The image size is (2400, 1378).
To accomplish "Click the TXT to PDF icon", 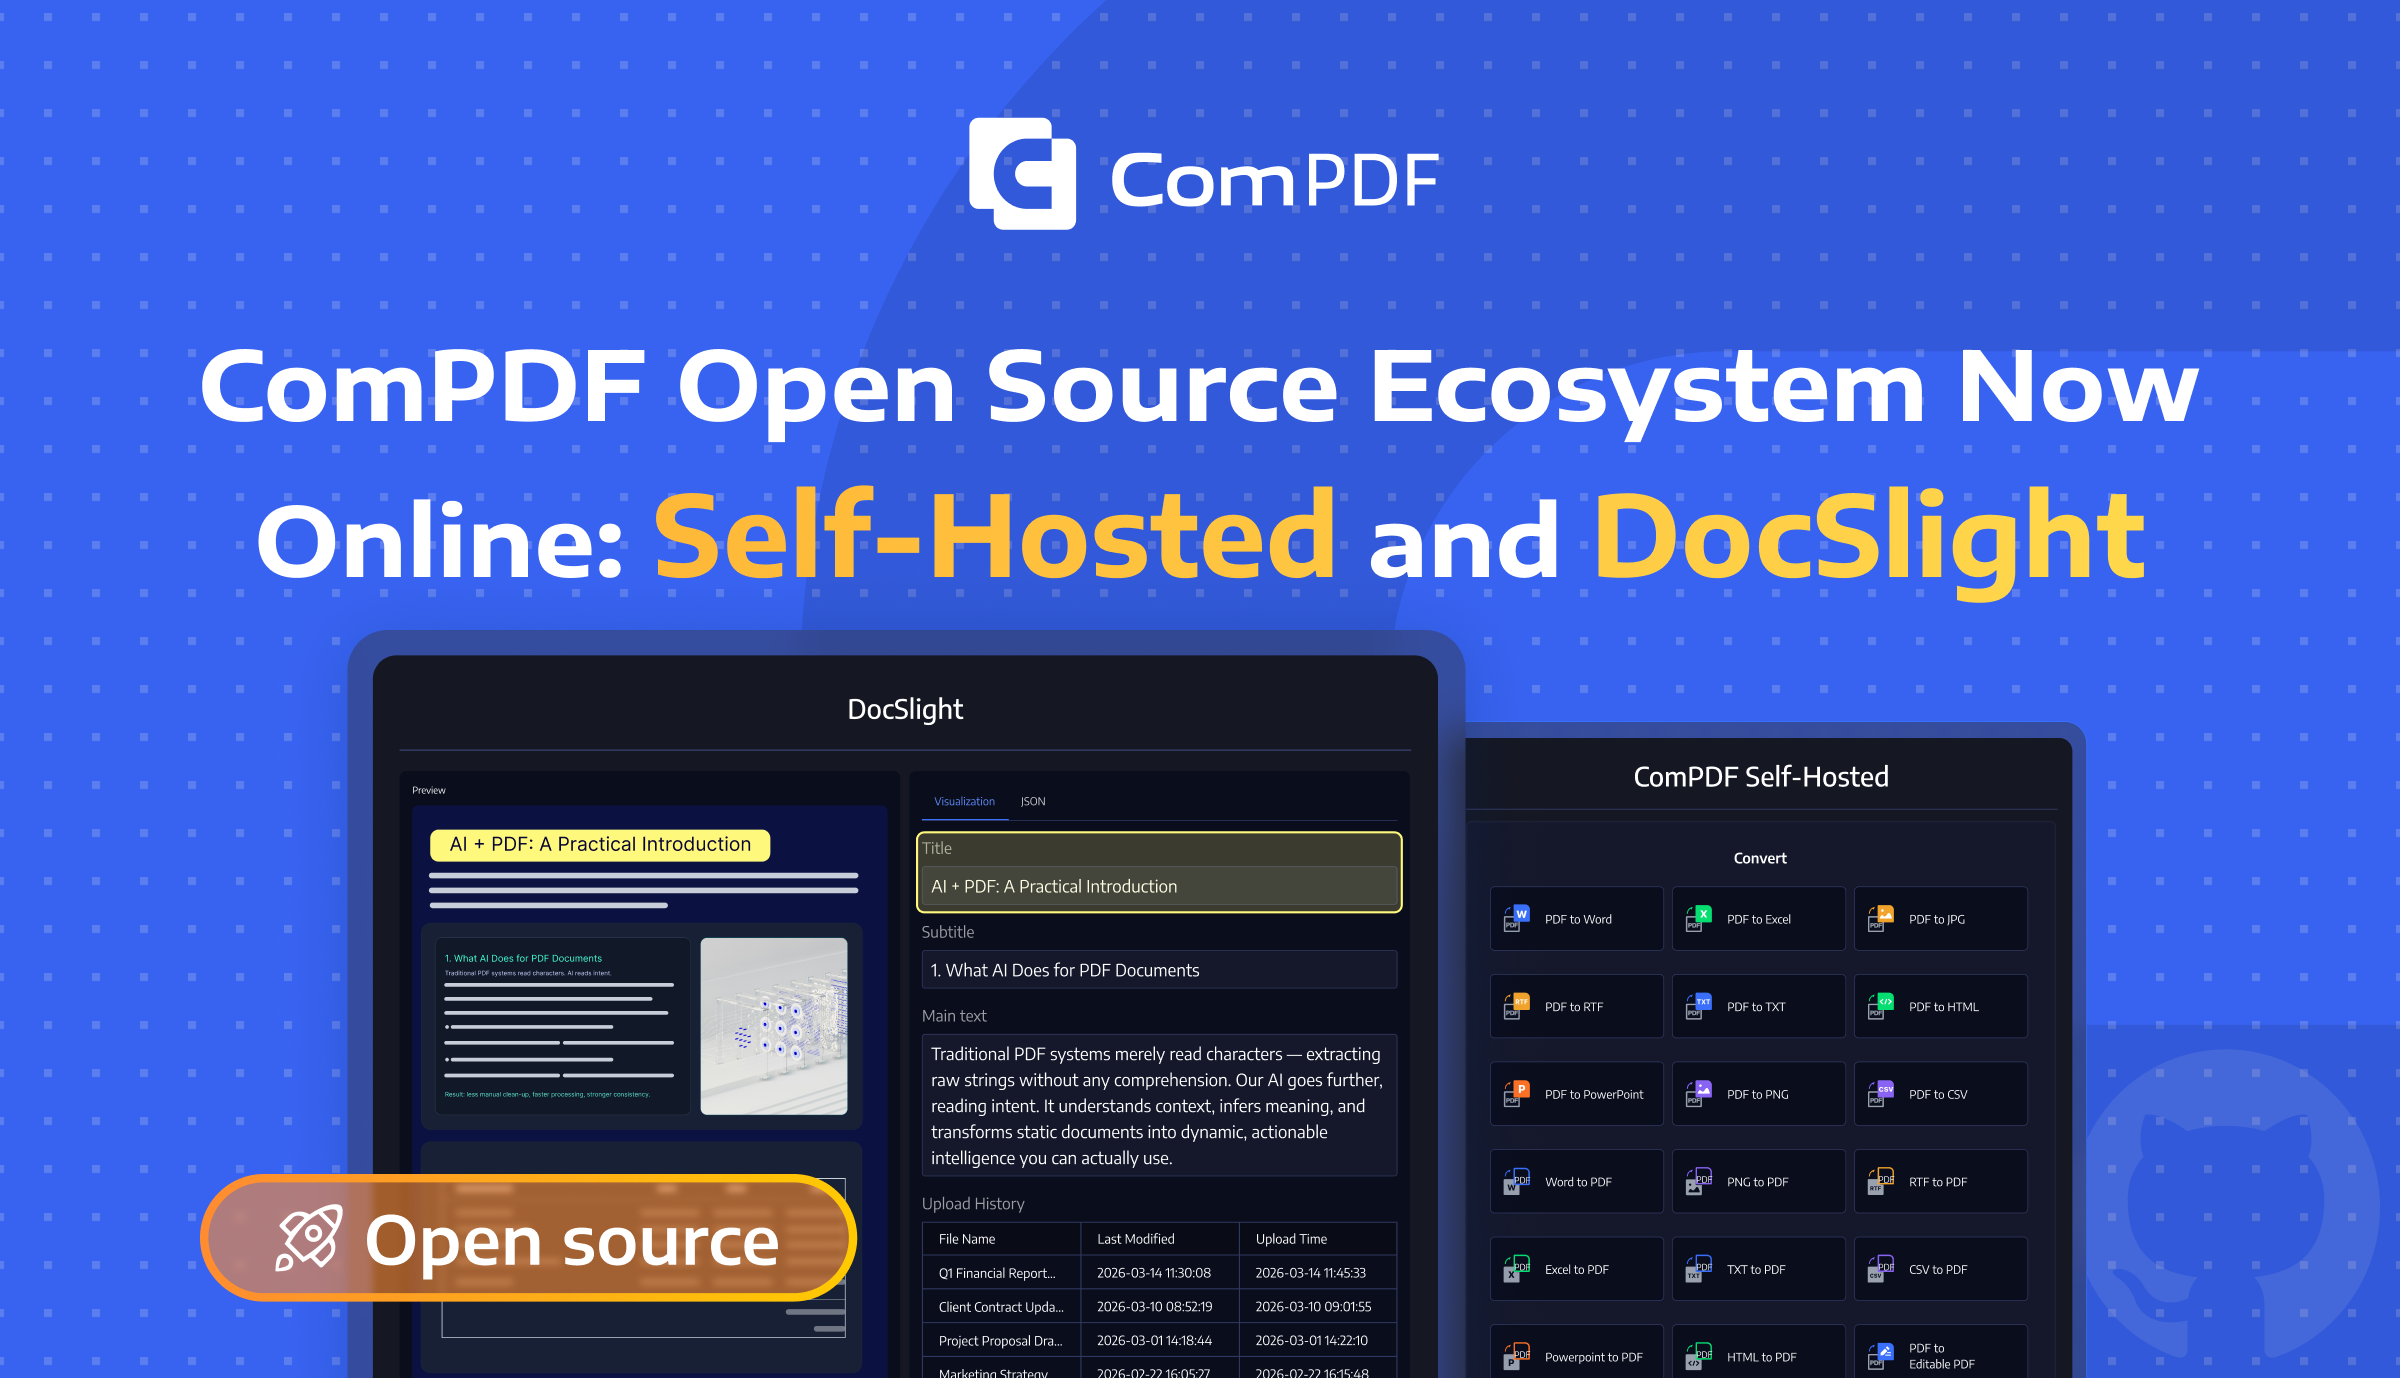I will (x=1699, y=1269).
